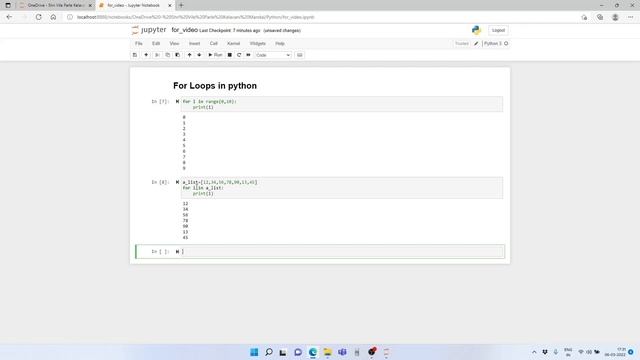Go back in browser history
Viewport: 640px width, 360px height.
[x=9, y=17]
